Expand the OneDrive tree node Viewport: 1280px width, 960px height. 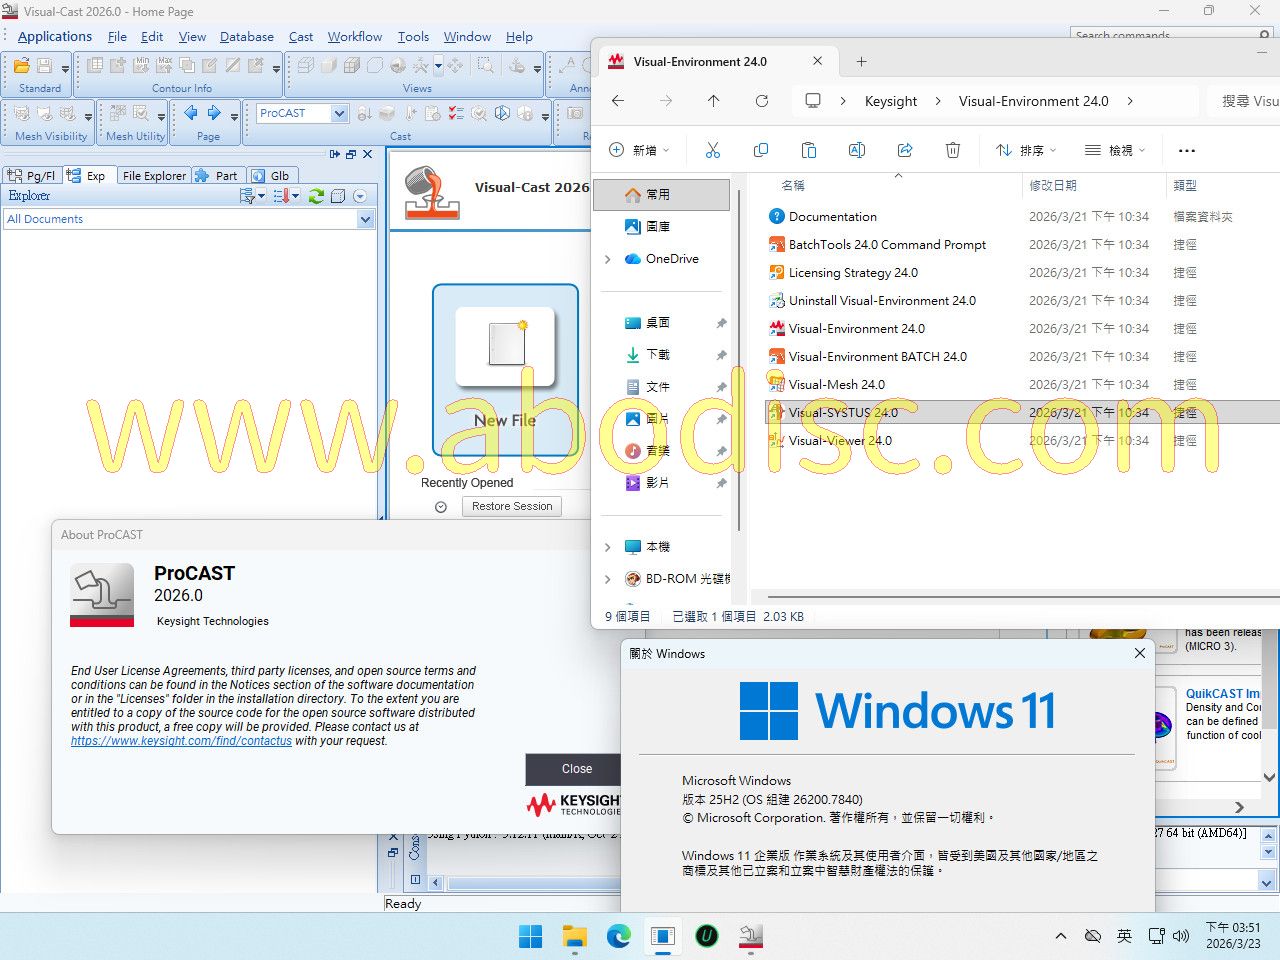607,259
